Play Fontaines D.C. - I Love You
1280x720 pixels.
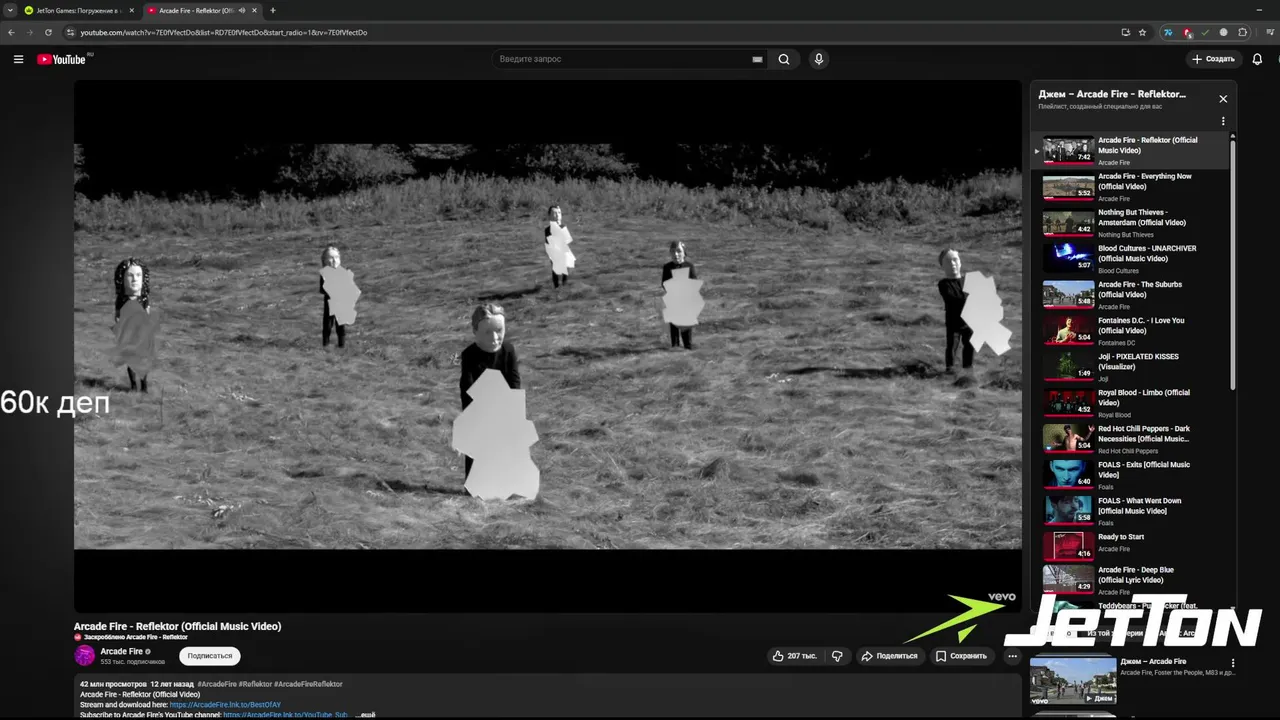tap(1130, 331)
